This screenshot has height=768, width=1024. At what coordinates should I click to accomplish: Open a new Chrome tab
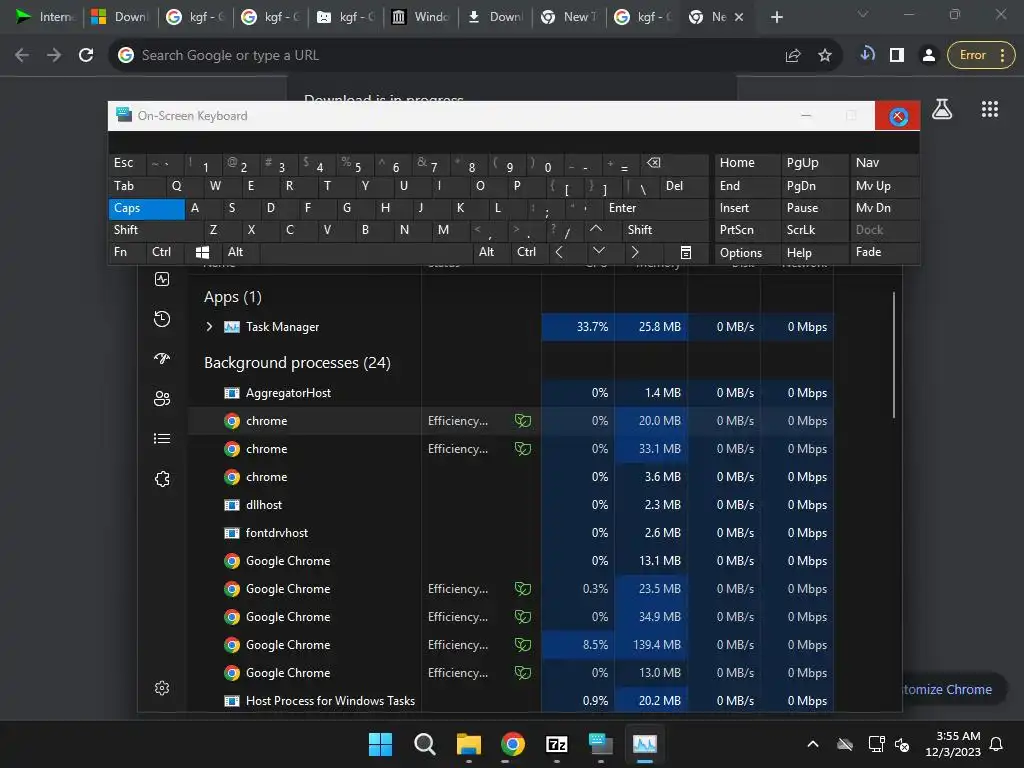click(x=776, y=18)
